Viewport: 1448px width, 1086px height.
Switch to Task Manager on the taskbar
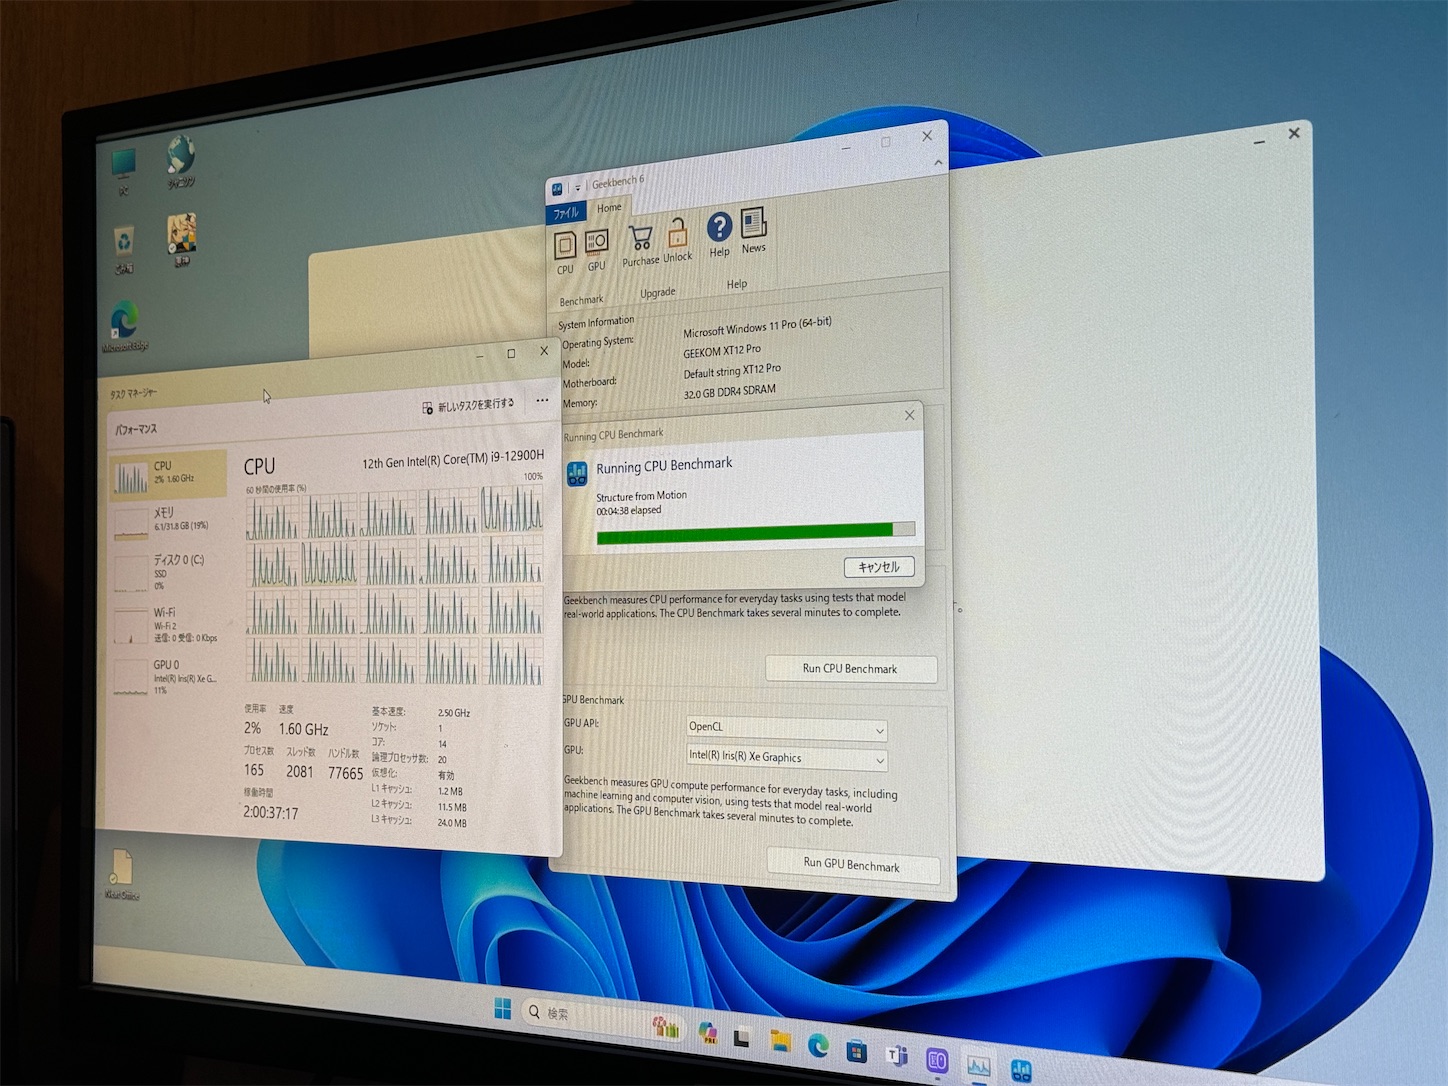pyautogui.click(x=978, y=1067)
